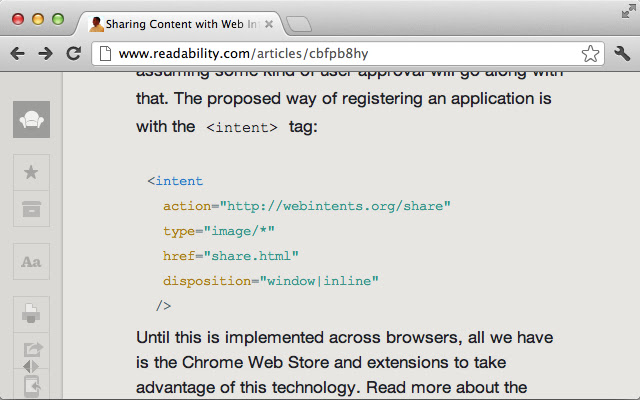The image size is (640, 400).
Task: Click the Readability armchair logo icon
Action: pyautogui.click(x=31, y=120)
